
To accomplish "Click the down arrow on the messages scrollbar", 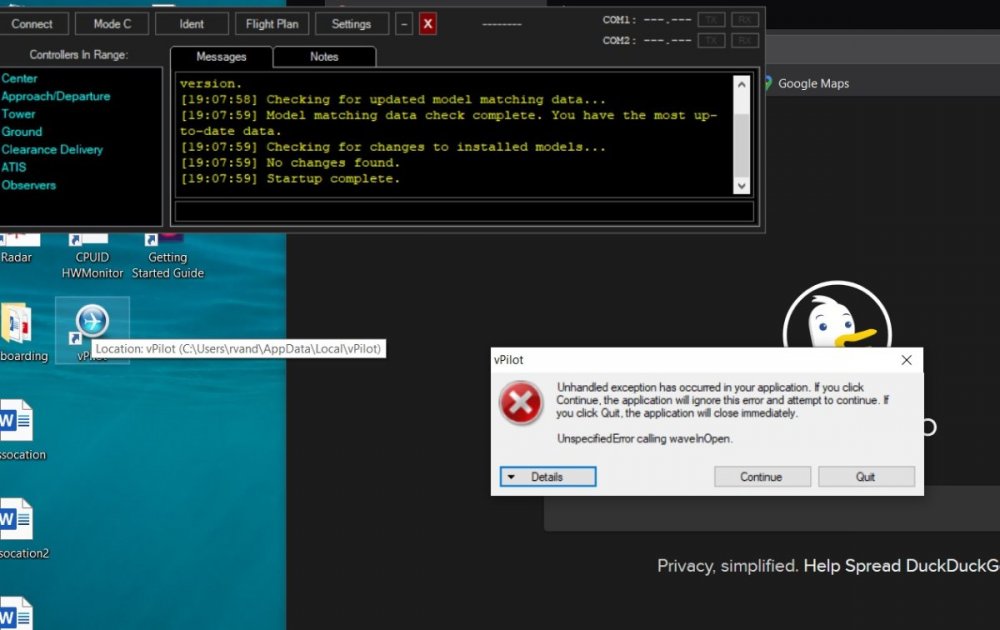I will click(741, 186).
